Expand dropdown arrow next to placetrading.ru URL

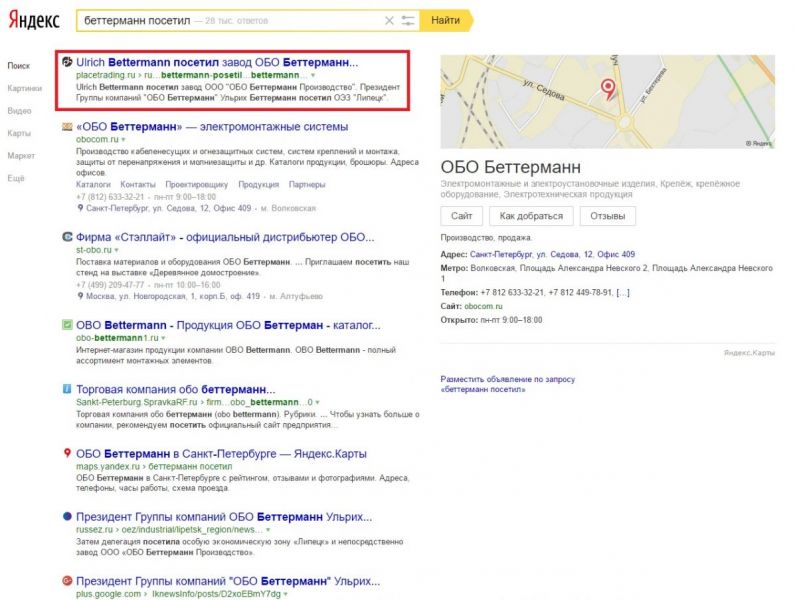coord(313,76)
